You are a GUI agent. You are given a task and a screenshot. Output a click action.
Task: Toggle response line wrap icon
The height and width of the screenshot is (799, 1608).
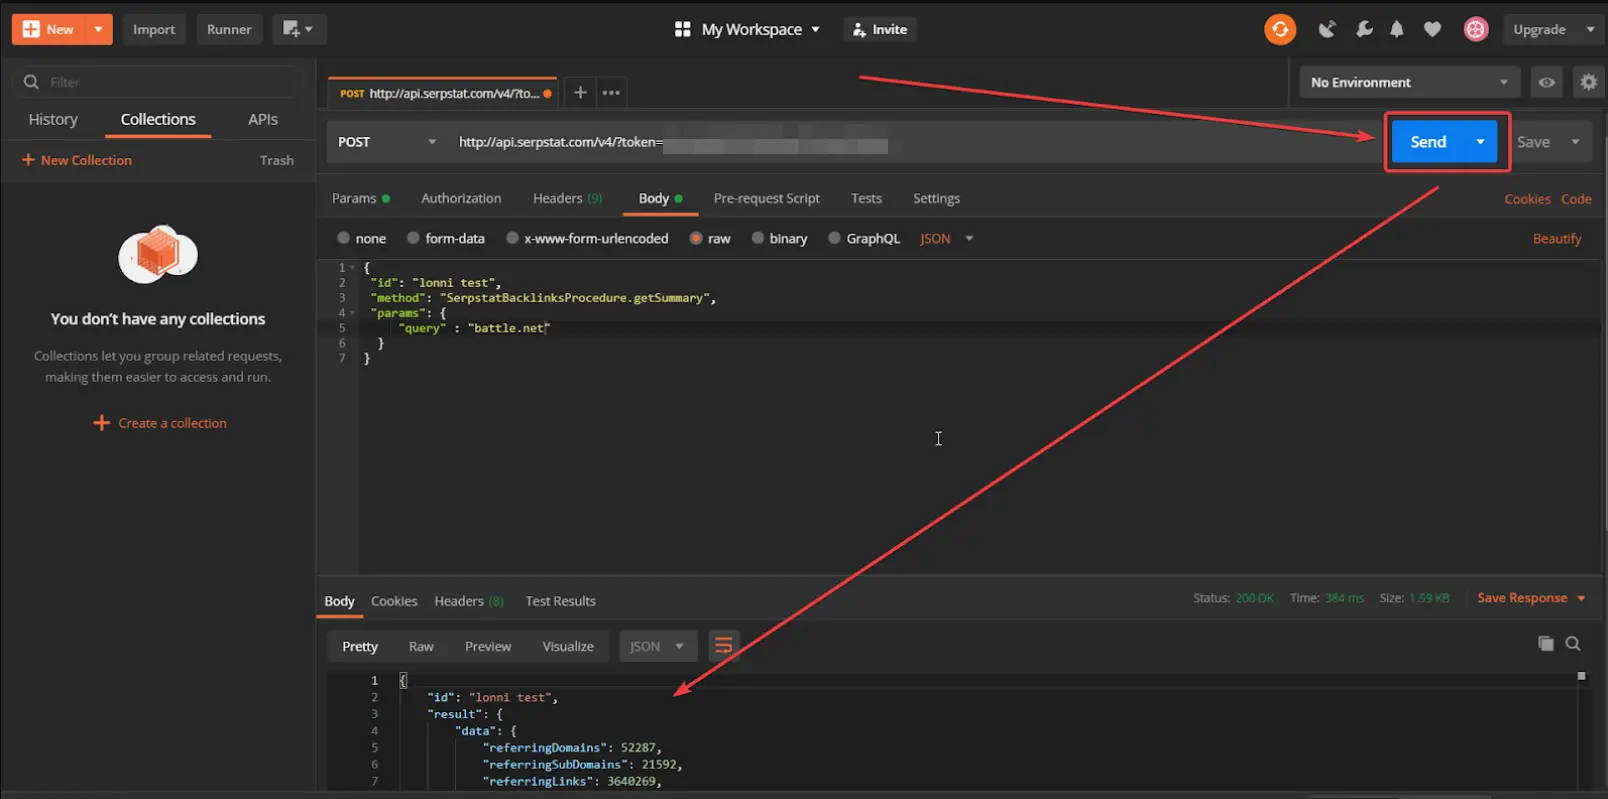(x=724, y=646)
